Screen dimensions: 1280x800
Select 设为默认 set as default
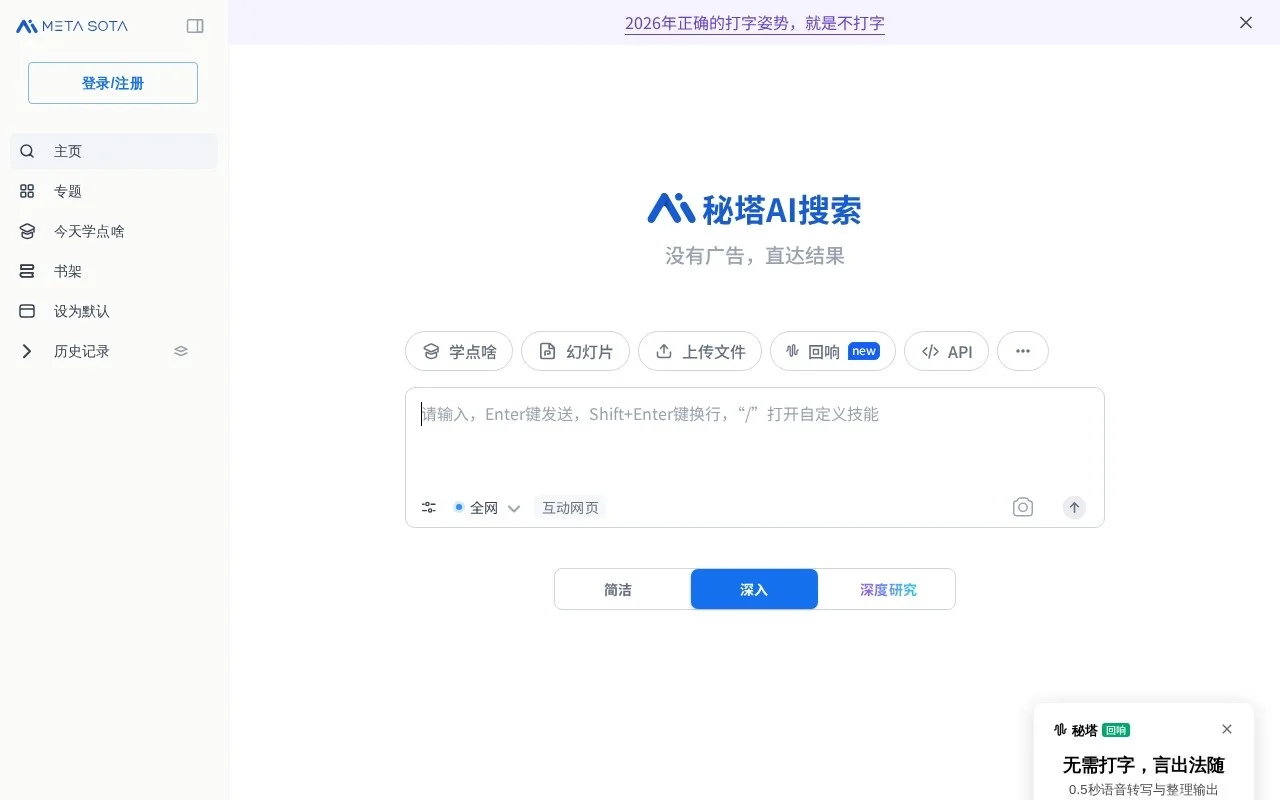(114, 311)
